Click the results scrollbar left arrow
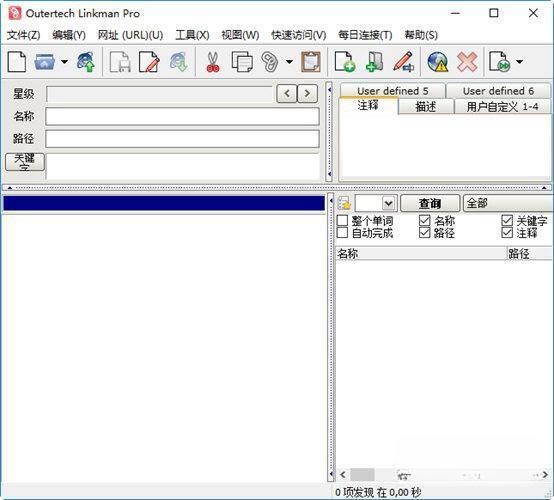 click(343, 475)
